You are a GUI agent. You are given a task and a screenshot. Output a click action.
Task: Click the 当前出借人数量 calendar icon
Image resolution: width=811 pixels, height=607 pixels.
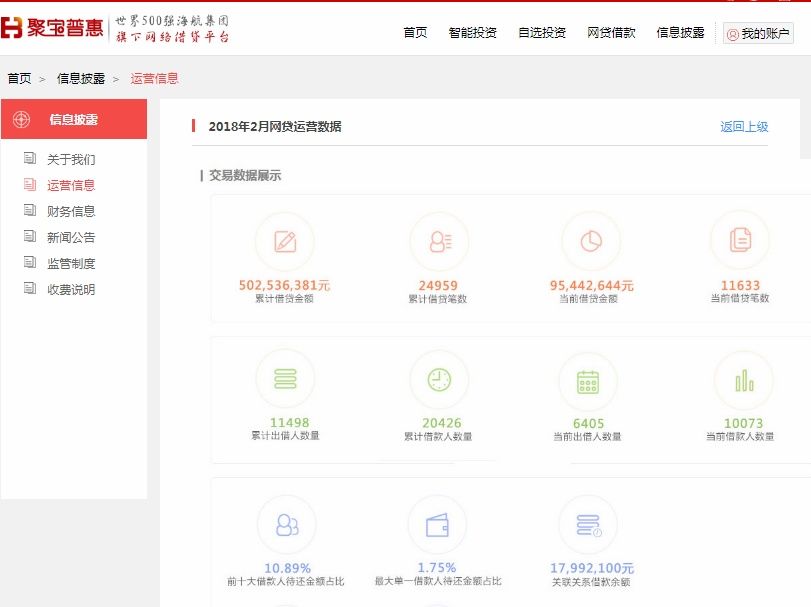point(588,382)
